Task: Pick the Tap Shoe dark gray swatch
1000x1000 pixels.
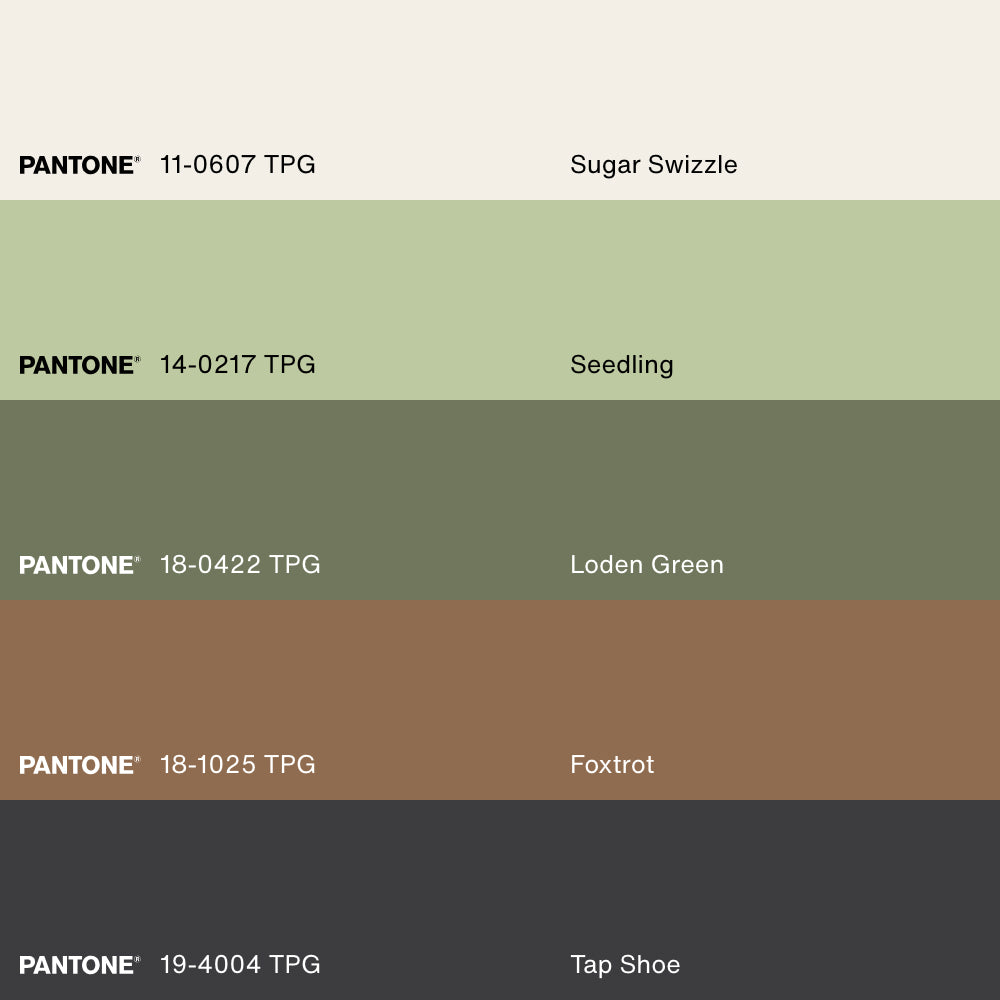Action: [x=500, y=900]
